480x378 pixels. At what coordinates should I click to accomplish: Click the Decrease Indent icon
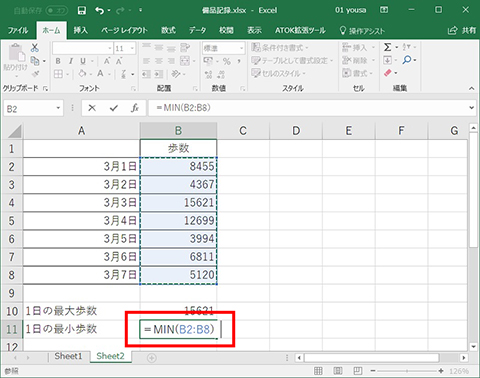click(x=146, y=74)
